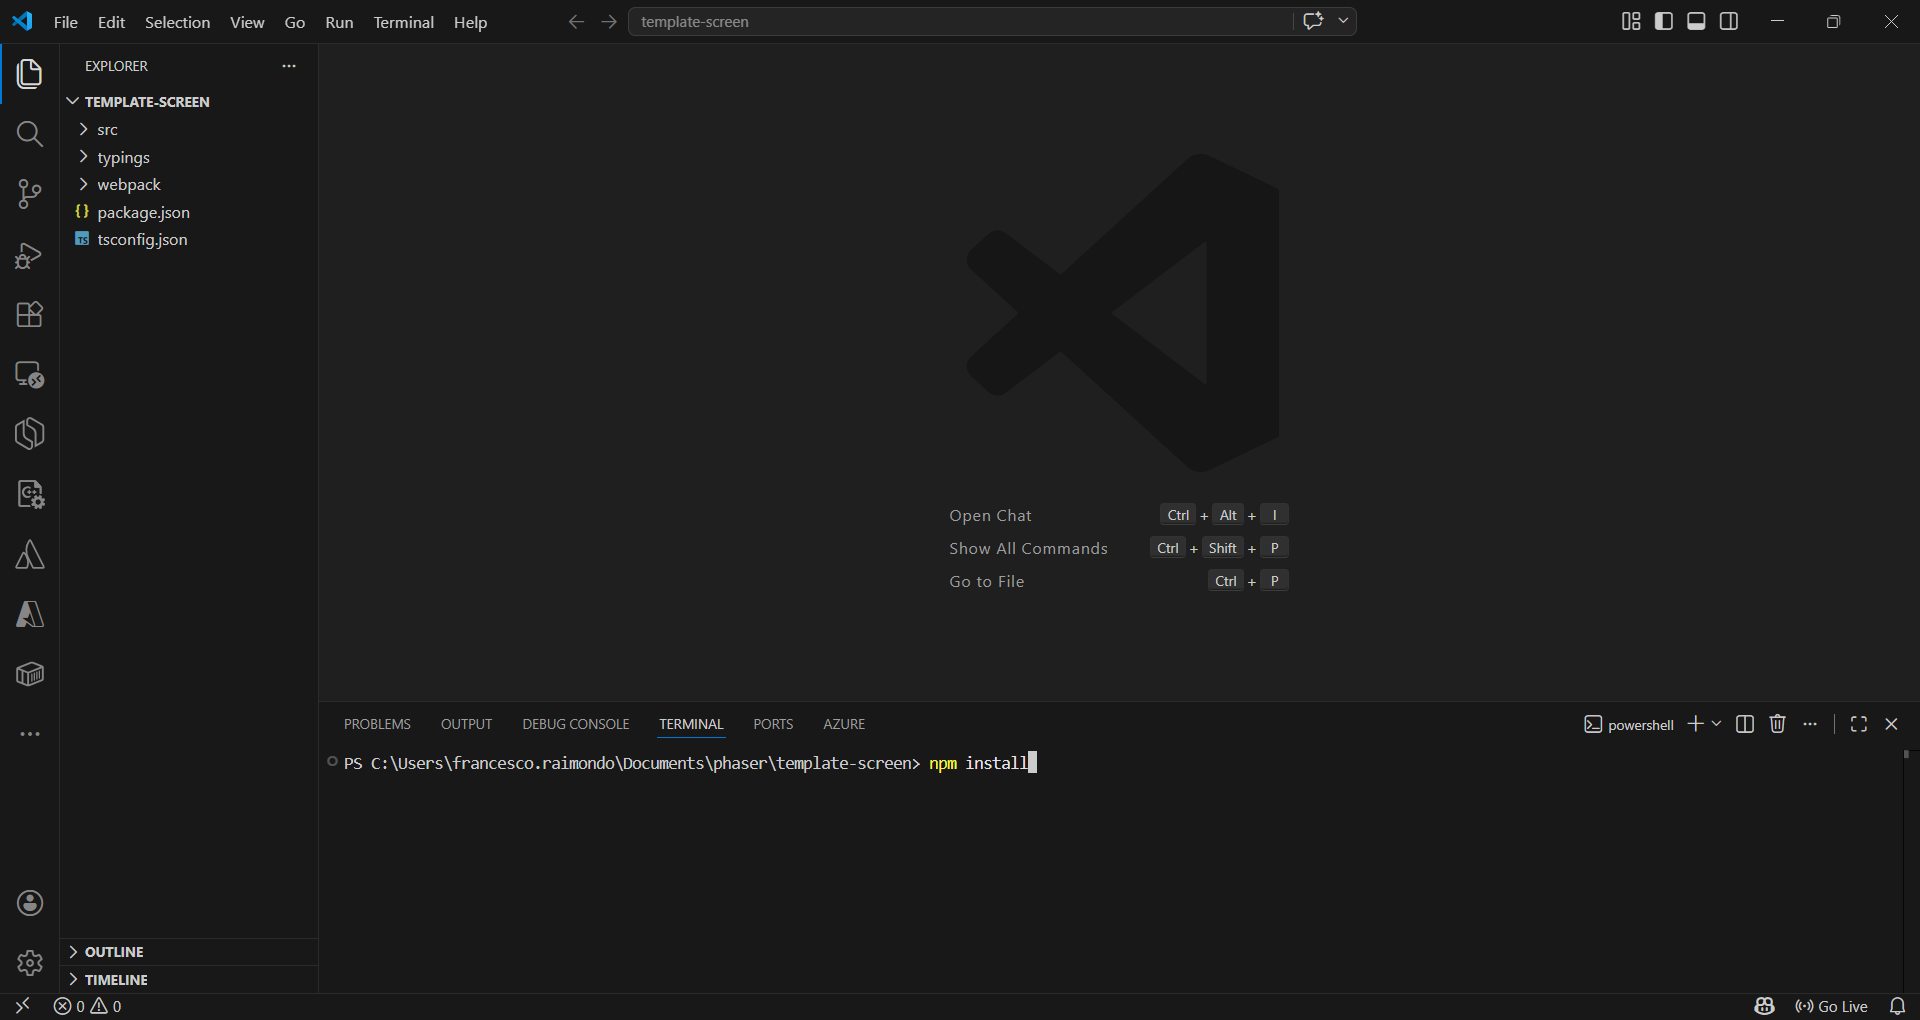The image size is (1920, 1020).
Task: Open the Extensions view
Action: pos(30,315)
